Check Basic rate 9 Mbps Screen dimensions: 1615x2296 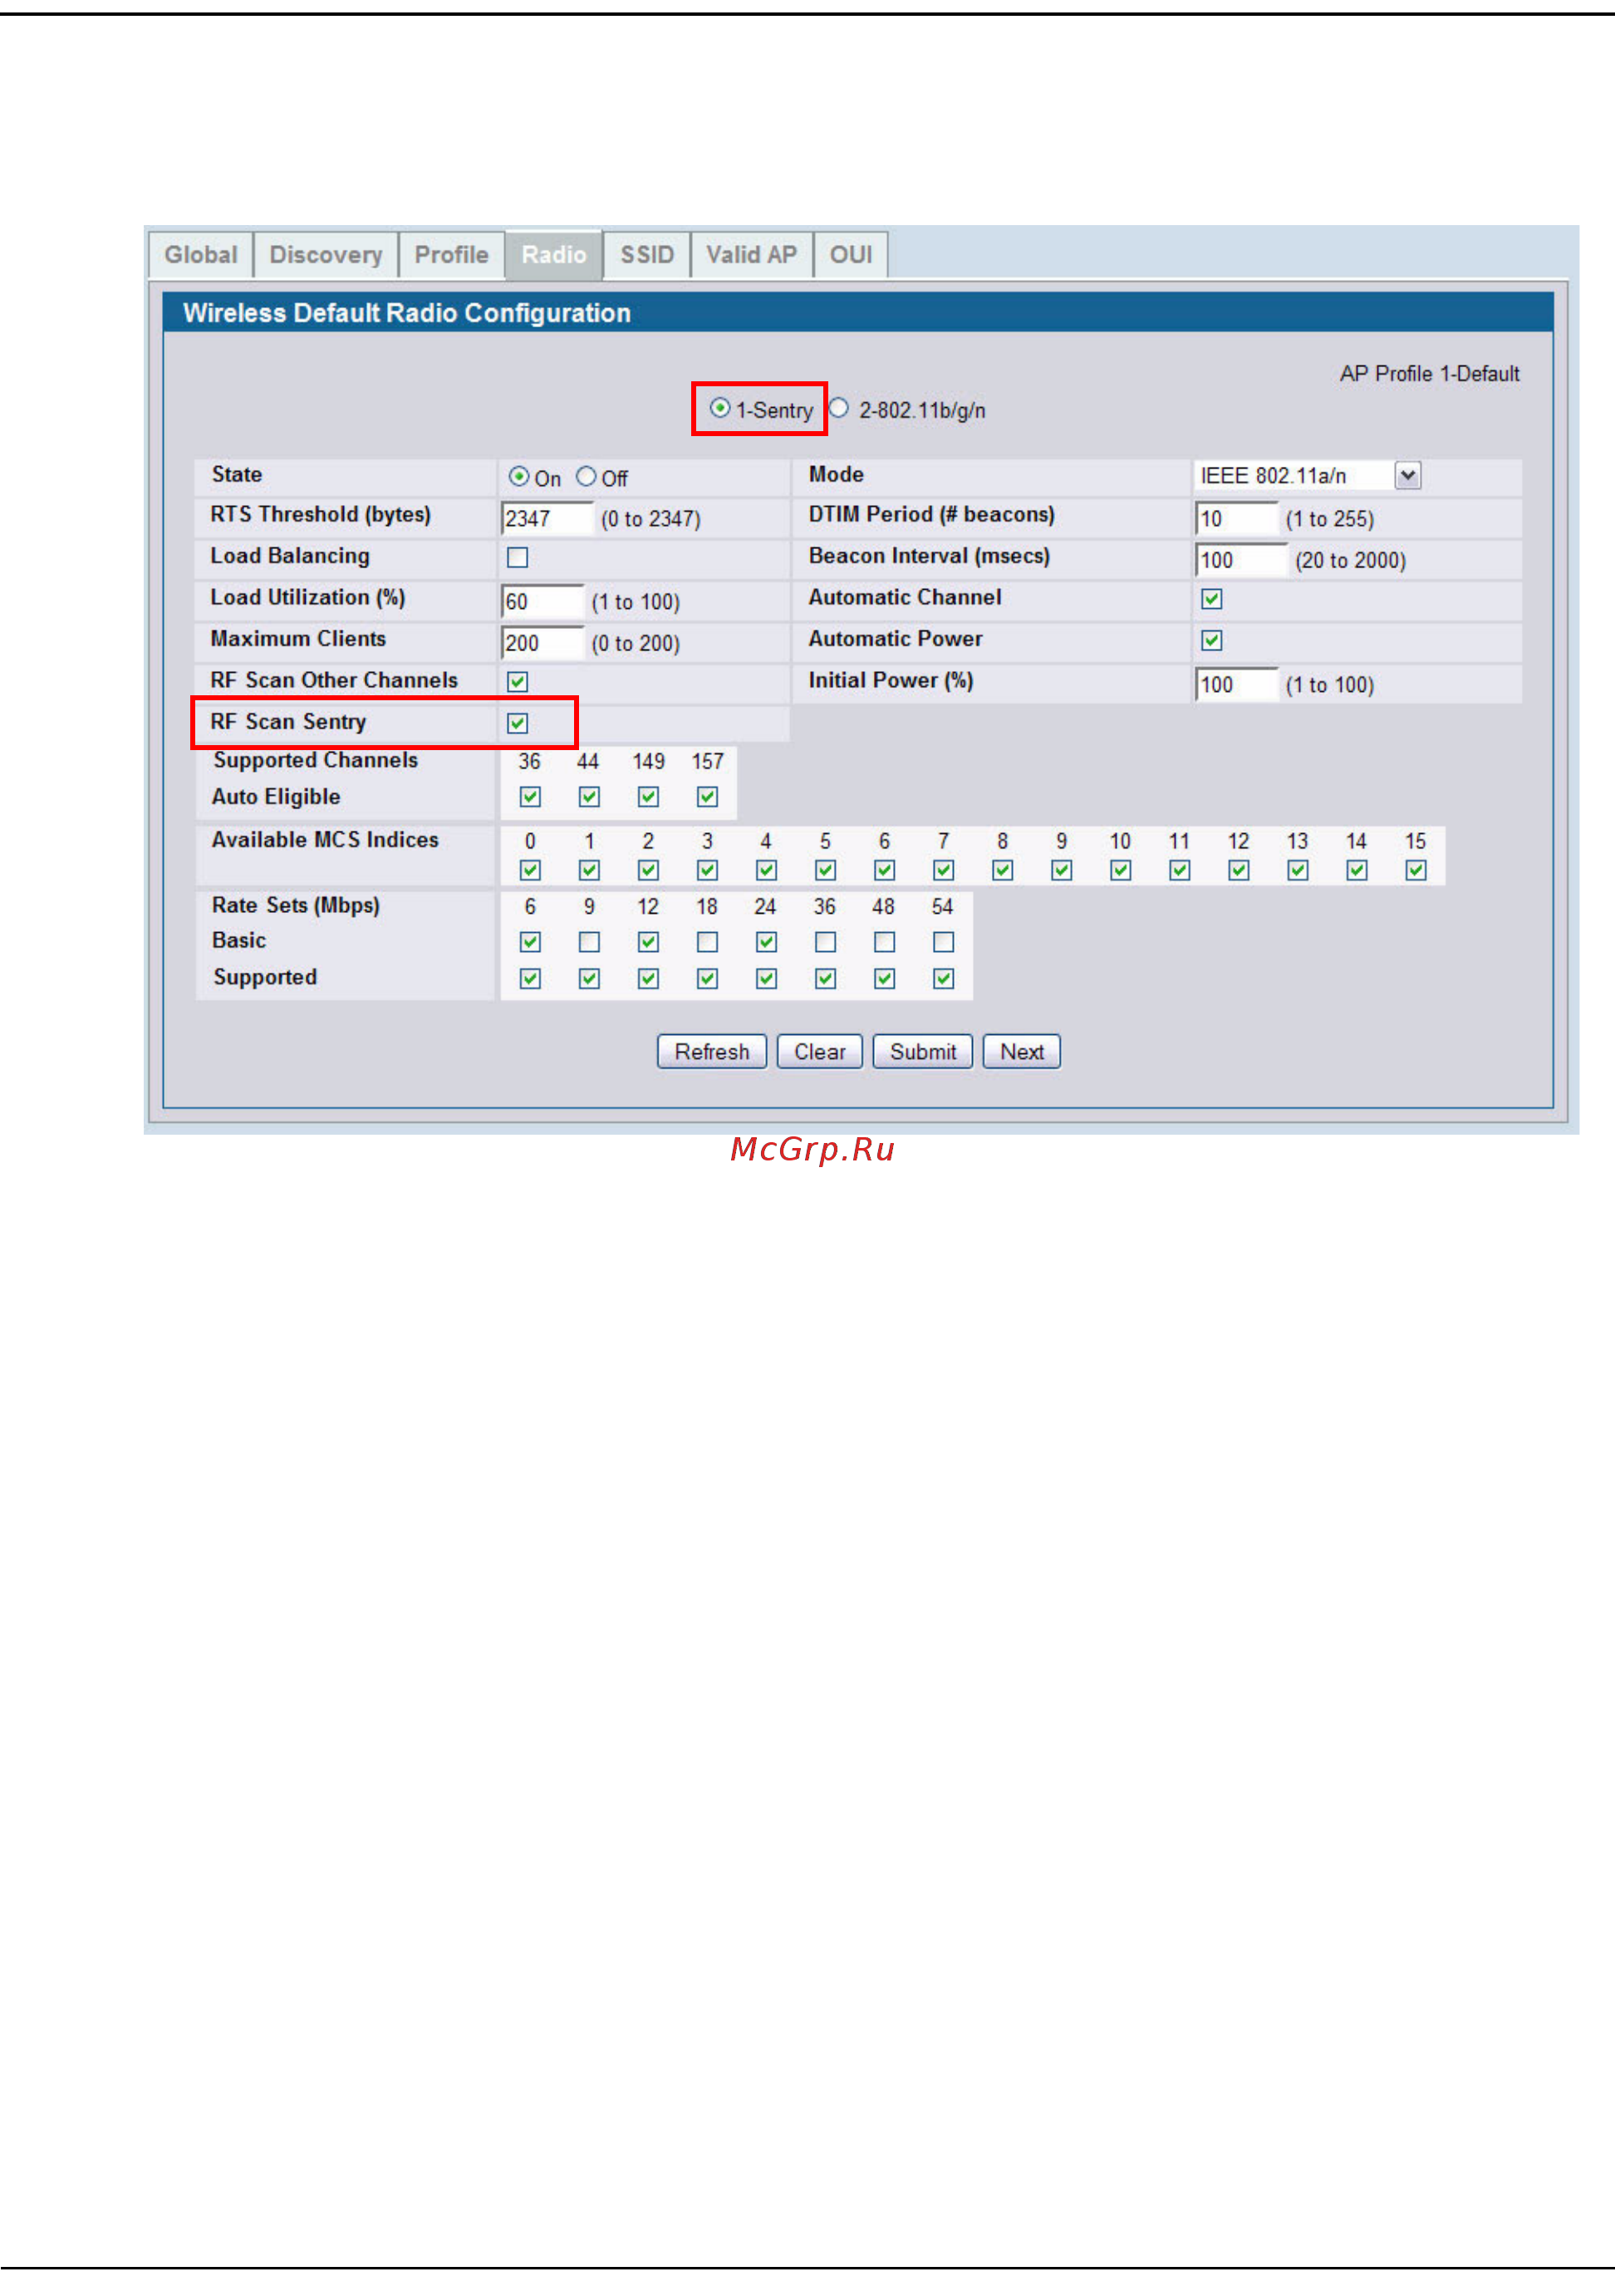coord(589,942)
